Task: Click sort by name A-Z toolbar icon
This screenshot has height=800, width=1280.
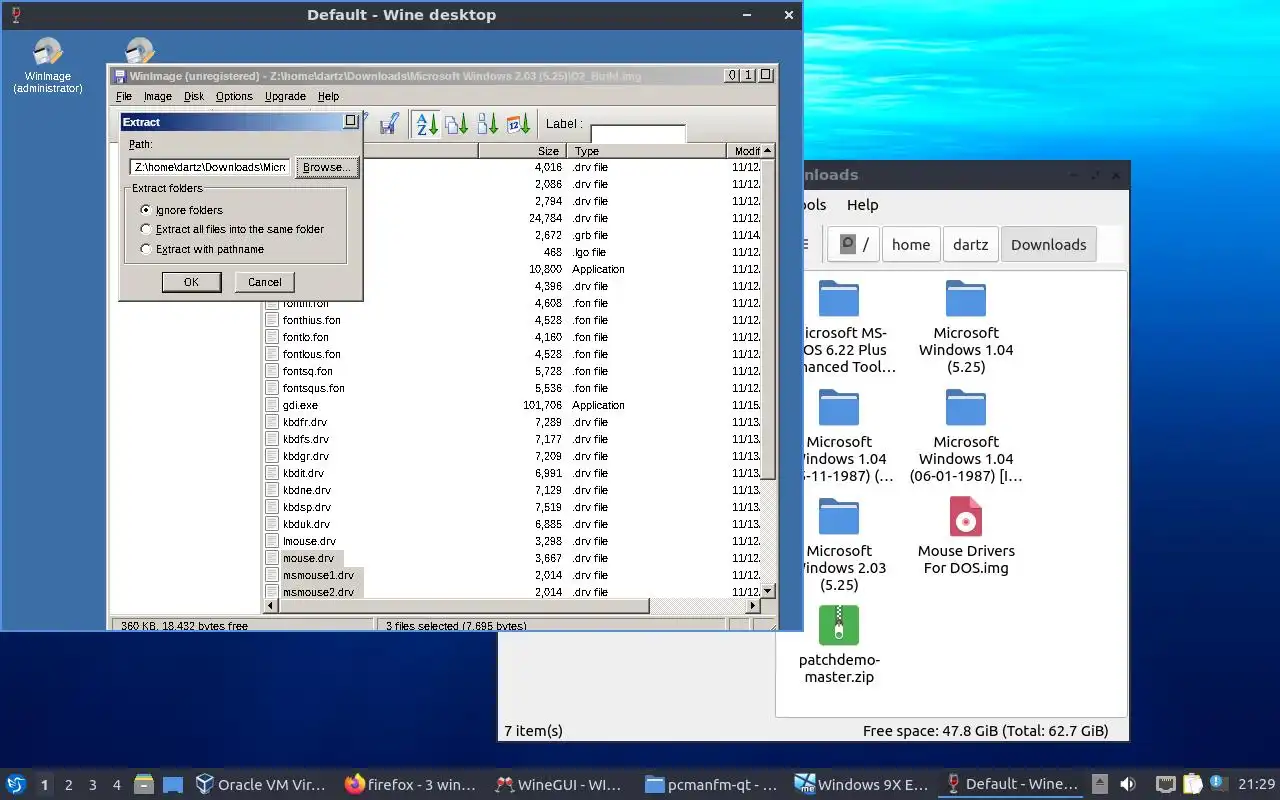Action: (427, 124)
